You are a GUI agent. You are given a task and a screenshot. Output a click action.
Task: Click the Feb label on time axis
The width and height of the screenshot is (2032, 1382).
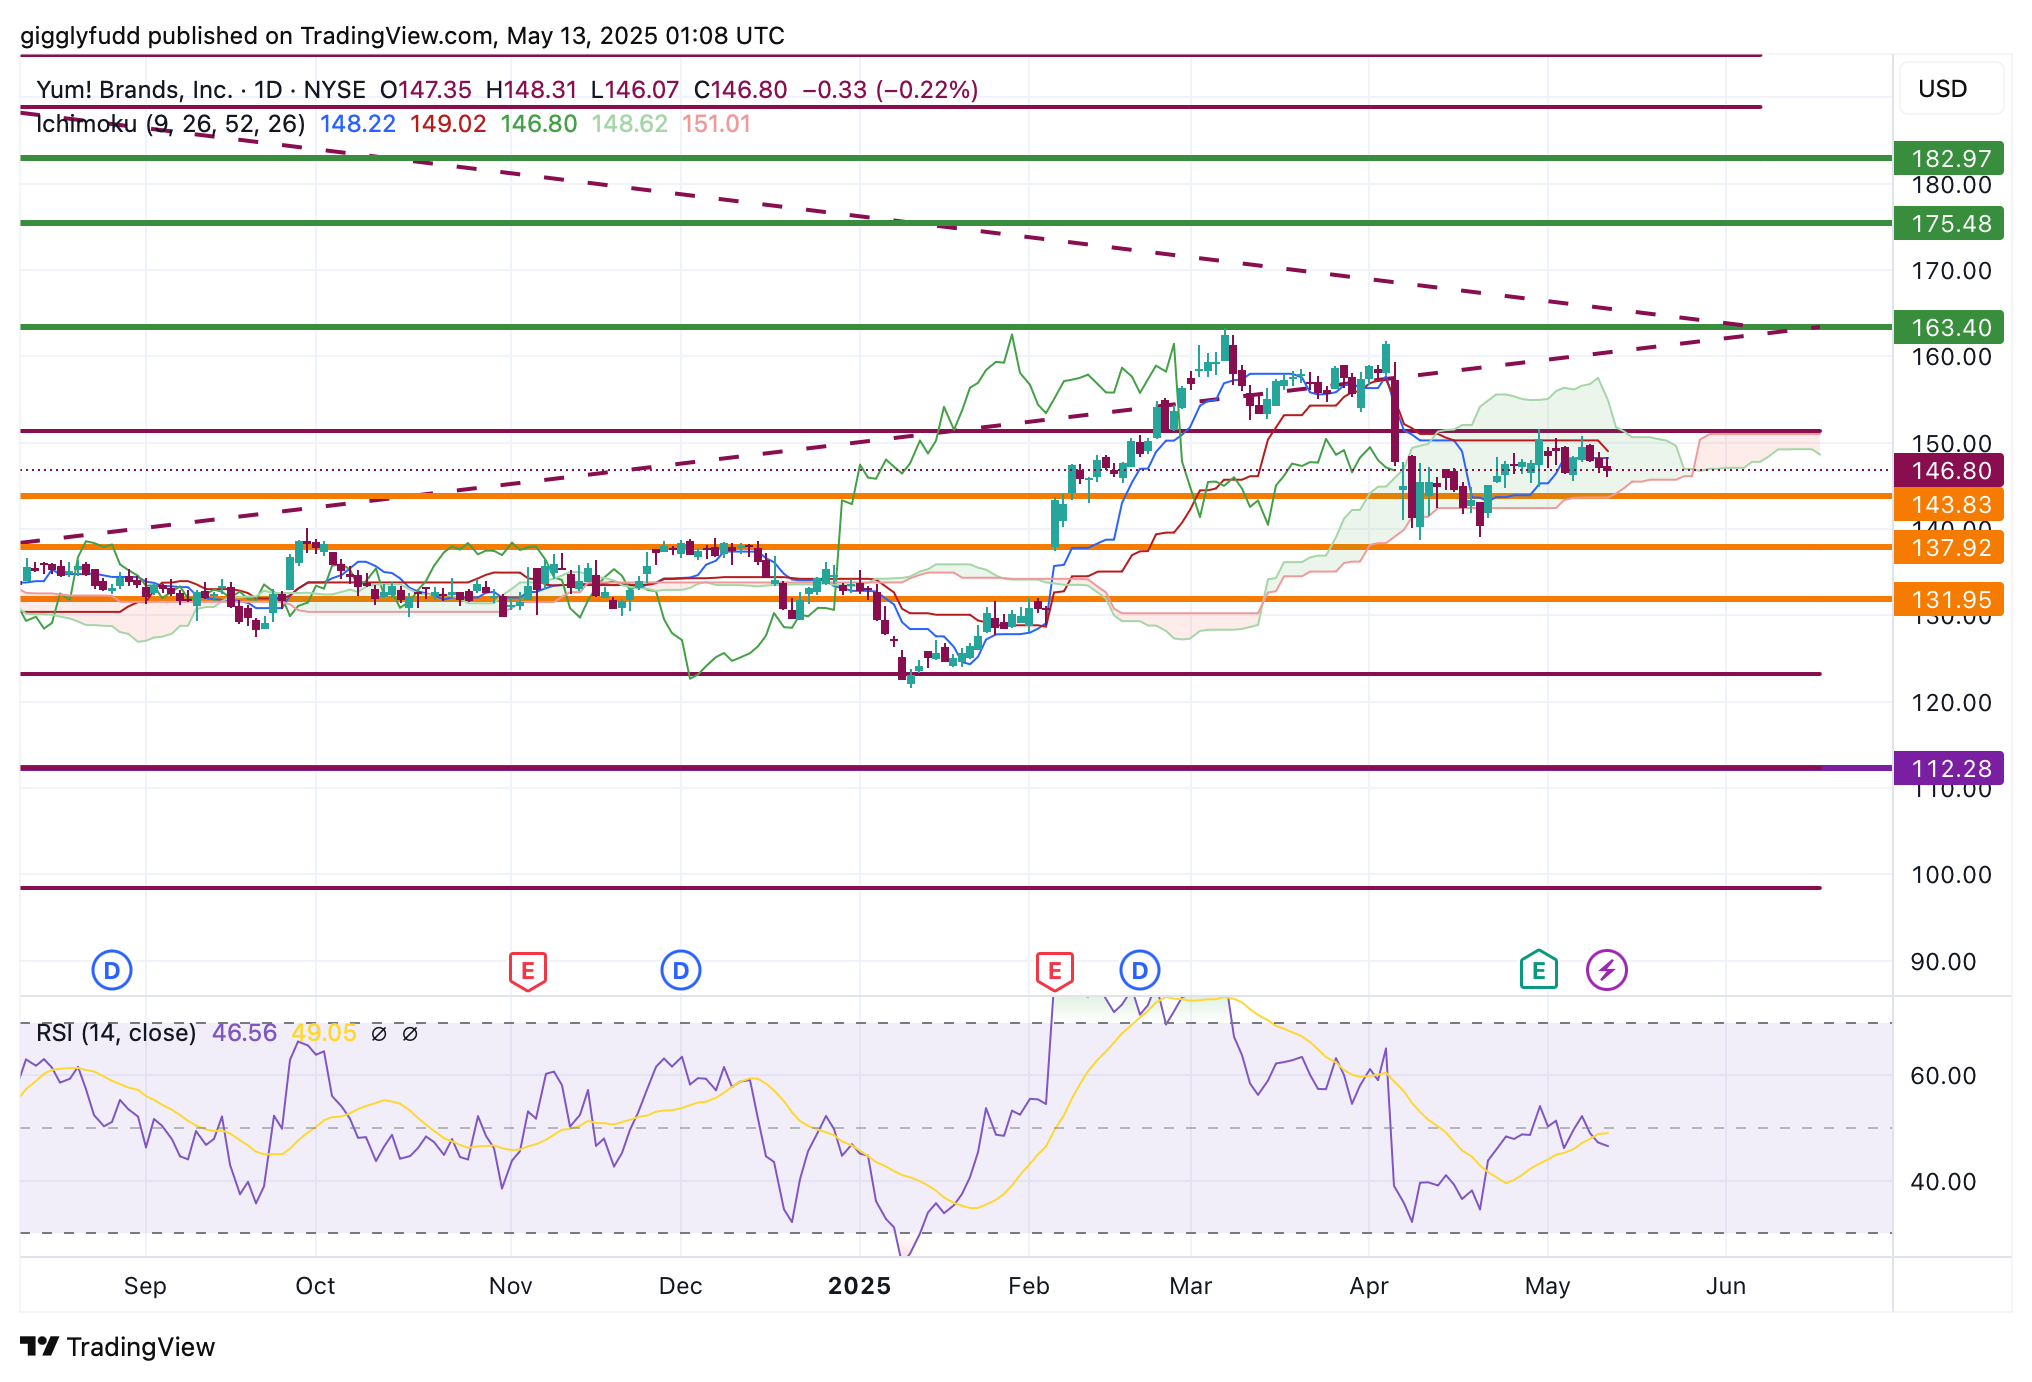click(1029, 1286)
